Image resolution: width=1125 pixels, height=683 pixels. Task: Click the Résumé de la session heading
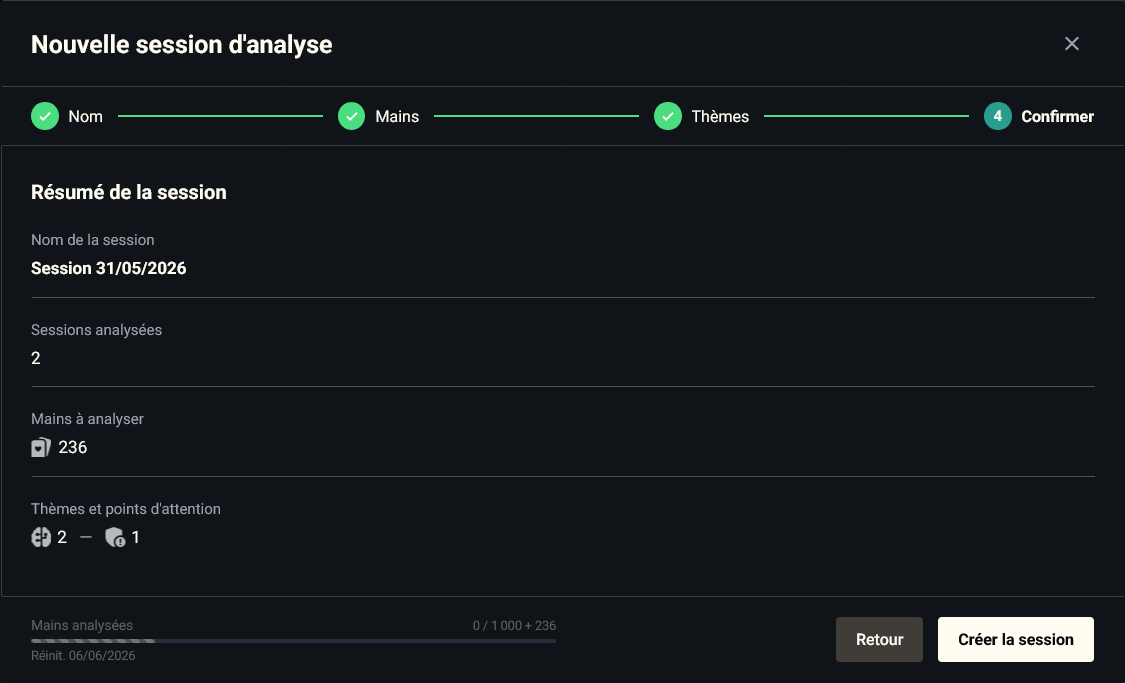tap(128, 192)
